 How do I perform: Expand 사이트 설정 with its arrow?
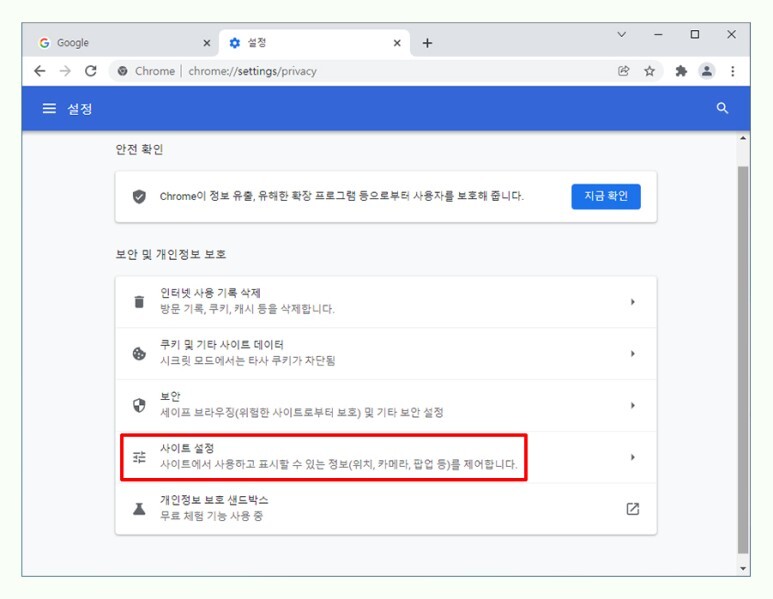[632, 457]
